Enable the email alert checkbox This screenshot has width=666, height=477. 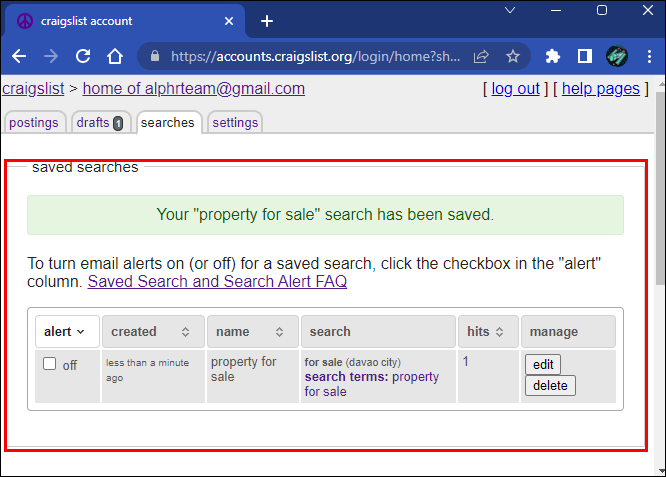[x=50, y=364]
